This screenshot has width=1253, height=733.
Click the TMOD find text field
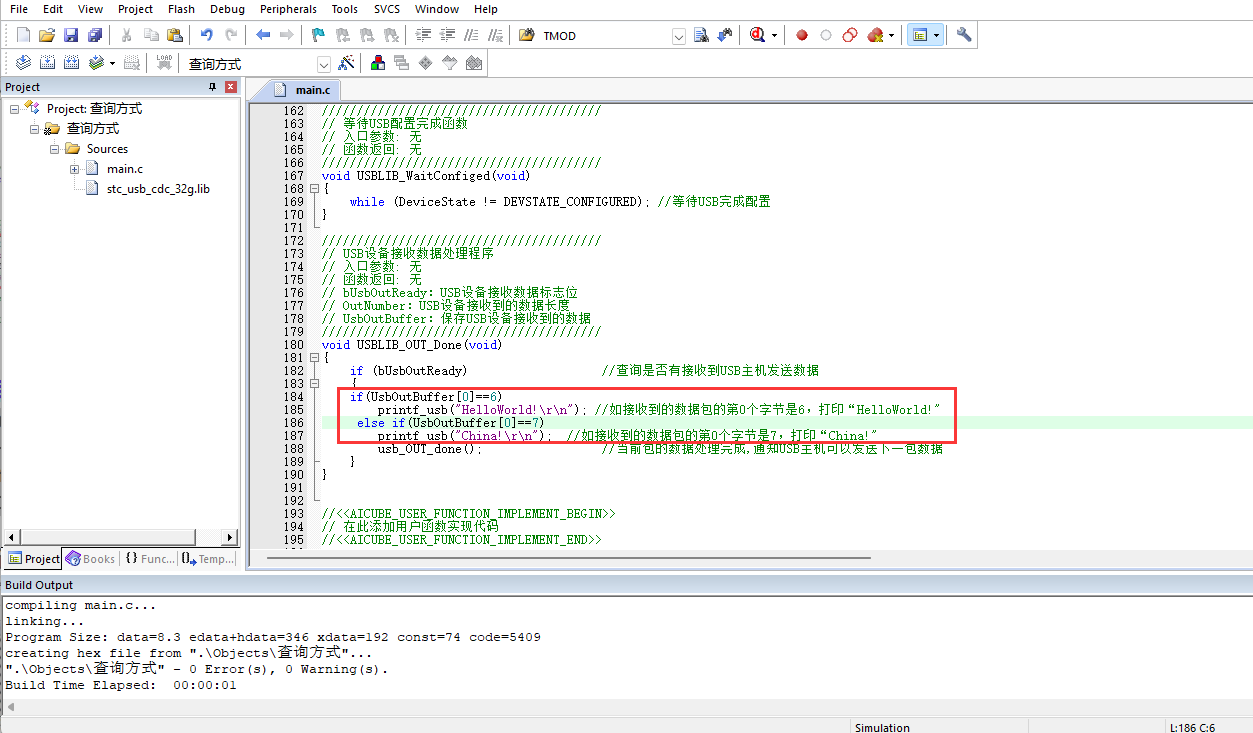[604, 36]
